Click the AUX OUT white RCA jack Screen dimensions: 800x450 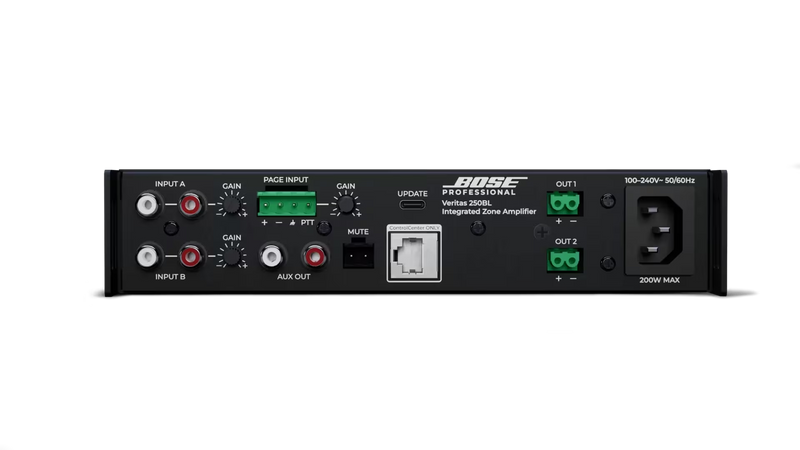[x=271, y=256]
